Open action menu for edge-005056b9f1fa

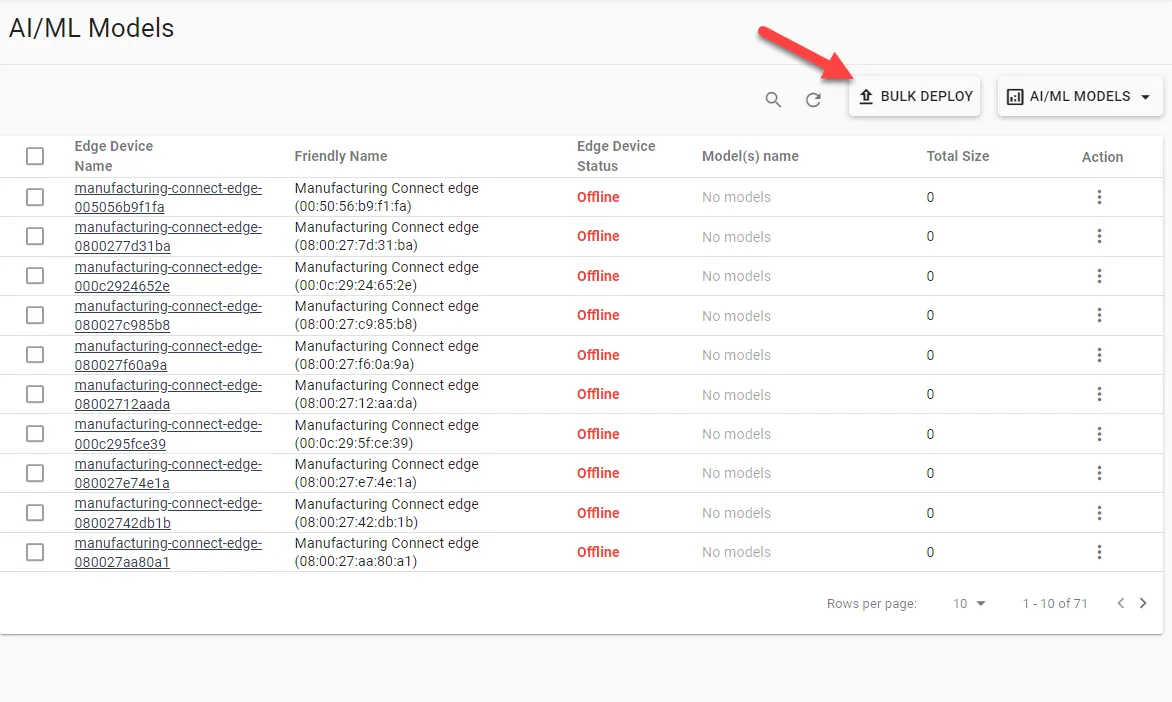tap(1099, 197)
